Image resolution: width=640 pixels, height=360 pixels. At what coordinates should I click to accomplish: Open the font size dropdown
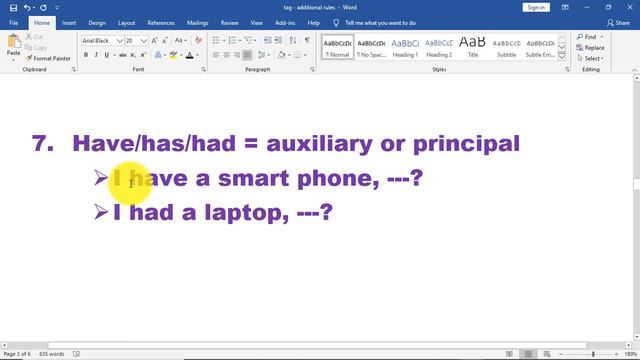pos(144,41)
